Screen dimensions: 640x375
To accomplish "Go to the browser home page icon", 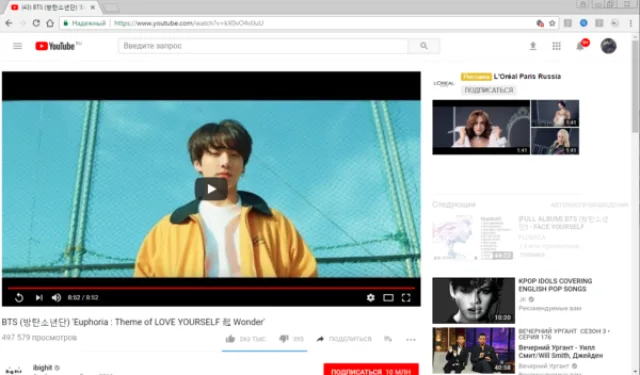I will [x=50, y=23].
